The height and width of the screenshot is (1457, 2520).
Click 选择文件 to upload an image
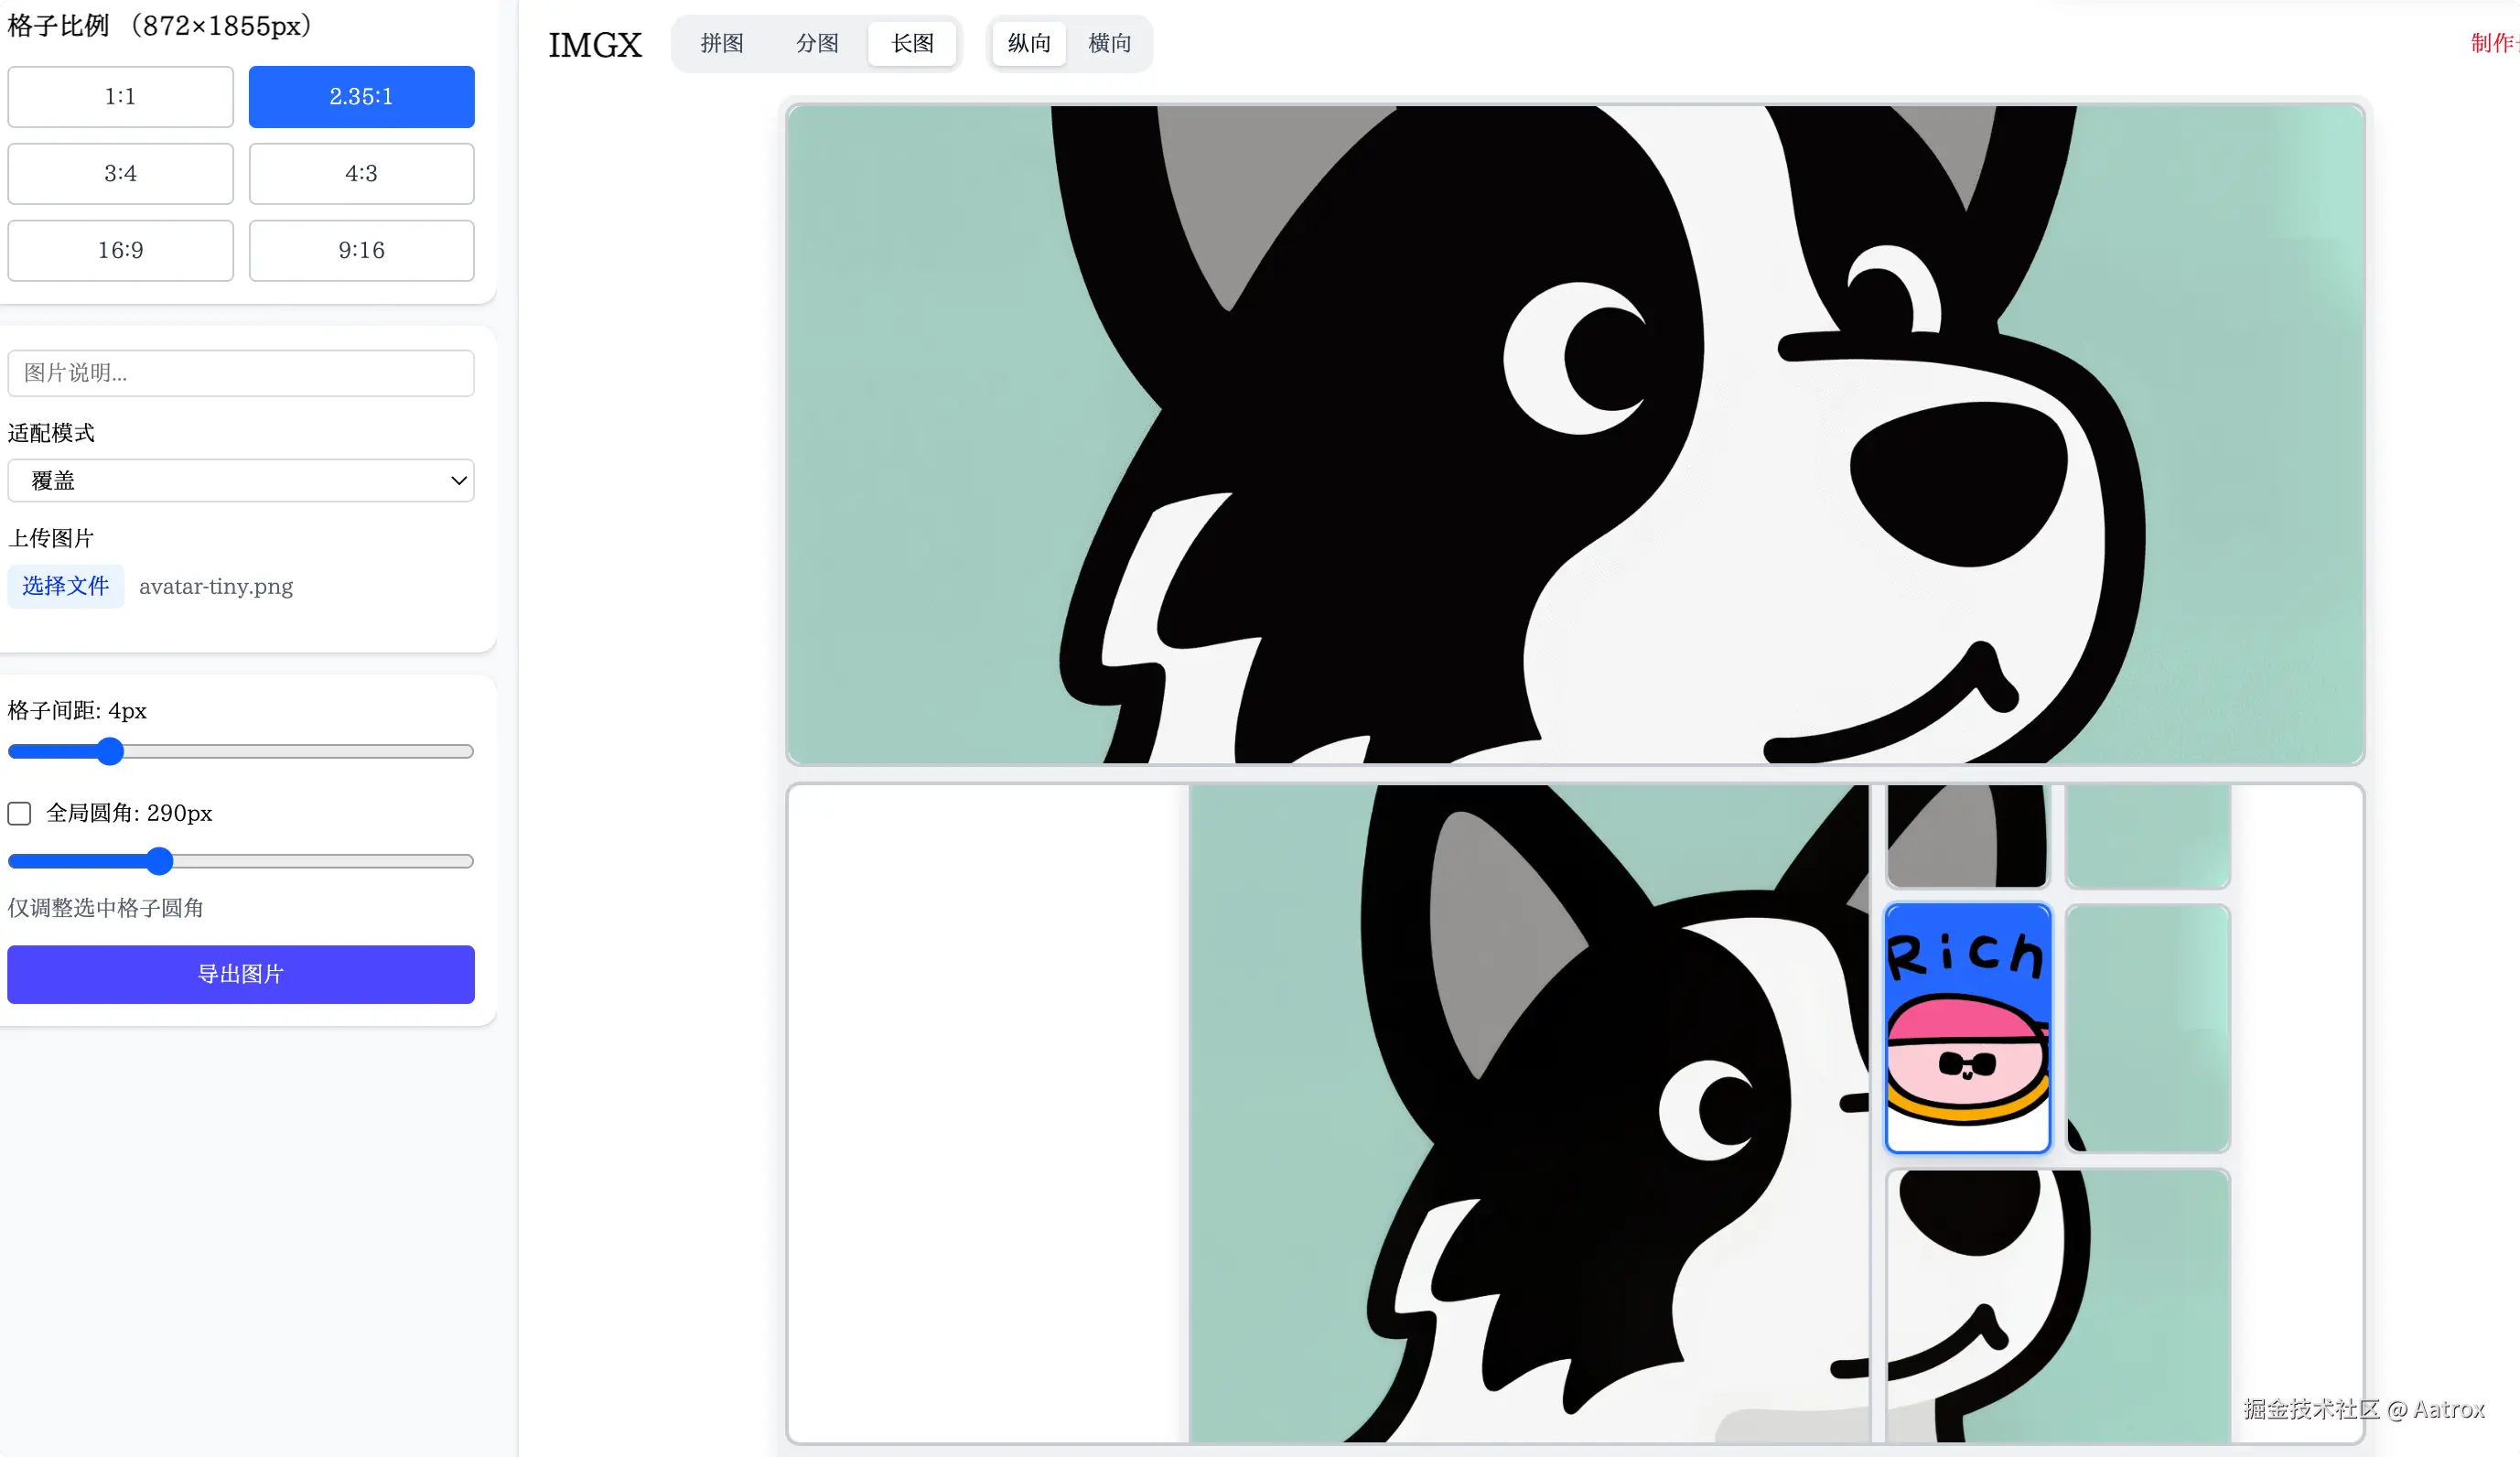coord(66,586)
